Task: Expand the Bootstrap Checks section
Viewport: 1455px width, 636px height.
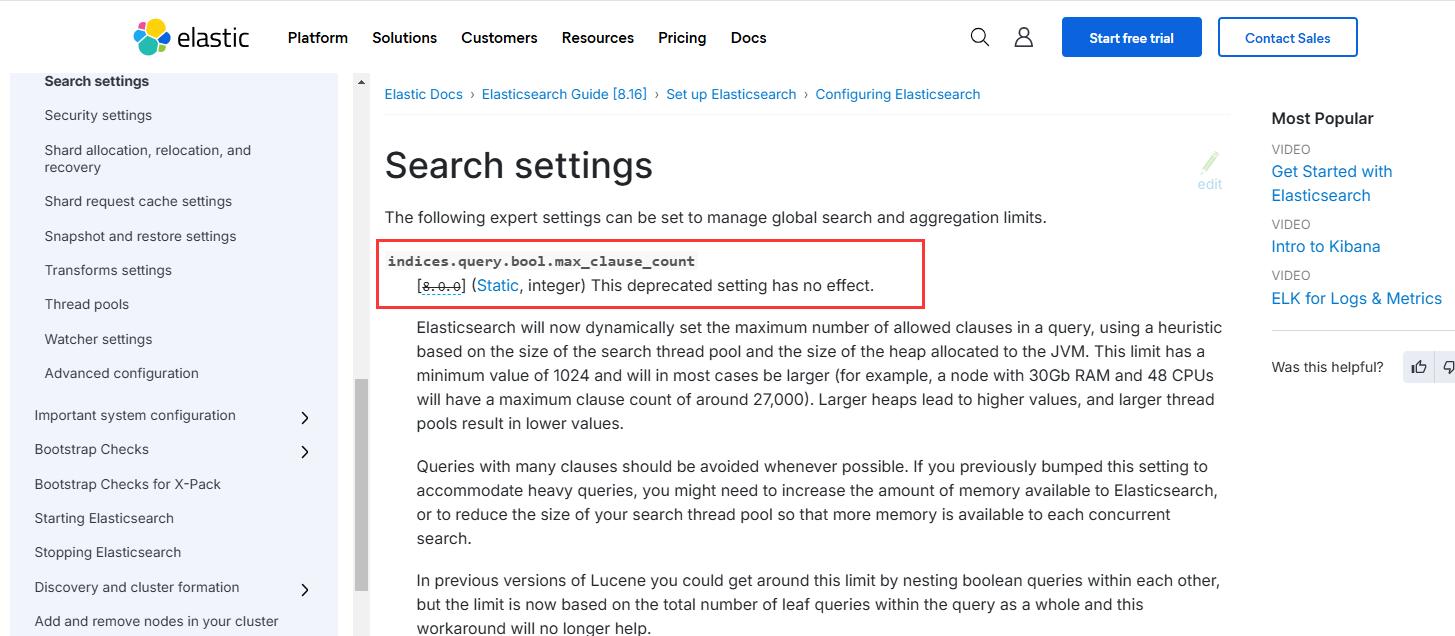Action: [x=305, y=452]
